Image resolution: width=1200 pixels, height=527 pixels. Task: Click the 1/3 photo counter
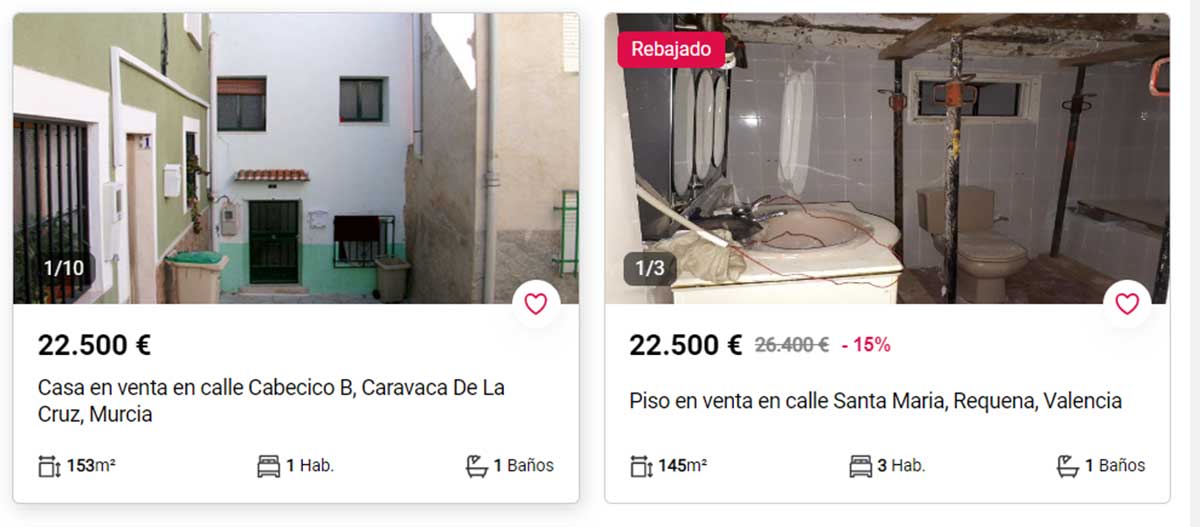point(650,268)
